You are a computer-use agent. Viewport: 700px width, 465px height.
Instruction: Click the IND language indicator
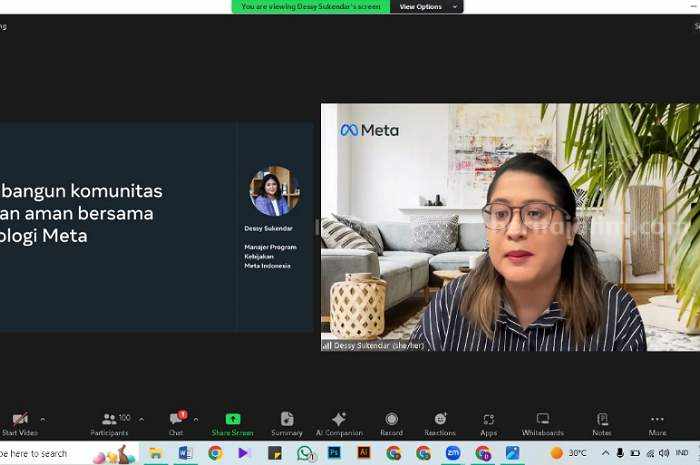coord(681,453)
